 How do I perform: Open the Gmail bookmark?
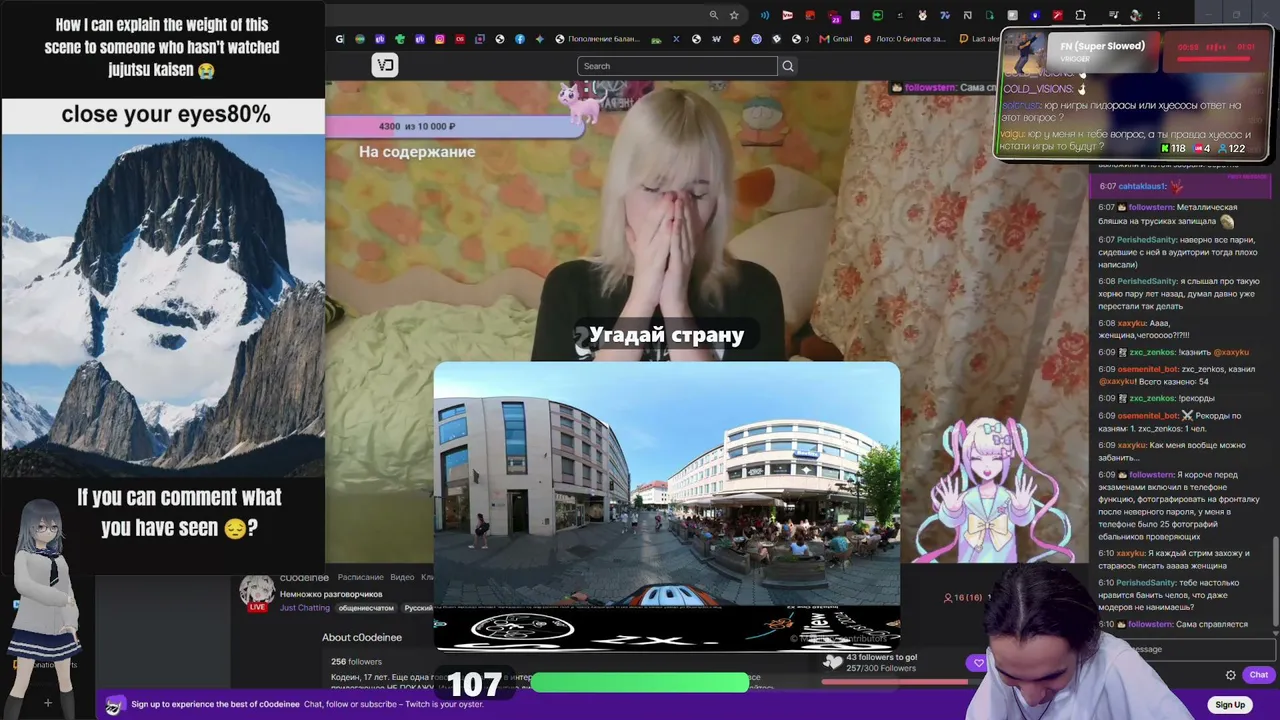click(x=836, y=39)
